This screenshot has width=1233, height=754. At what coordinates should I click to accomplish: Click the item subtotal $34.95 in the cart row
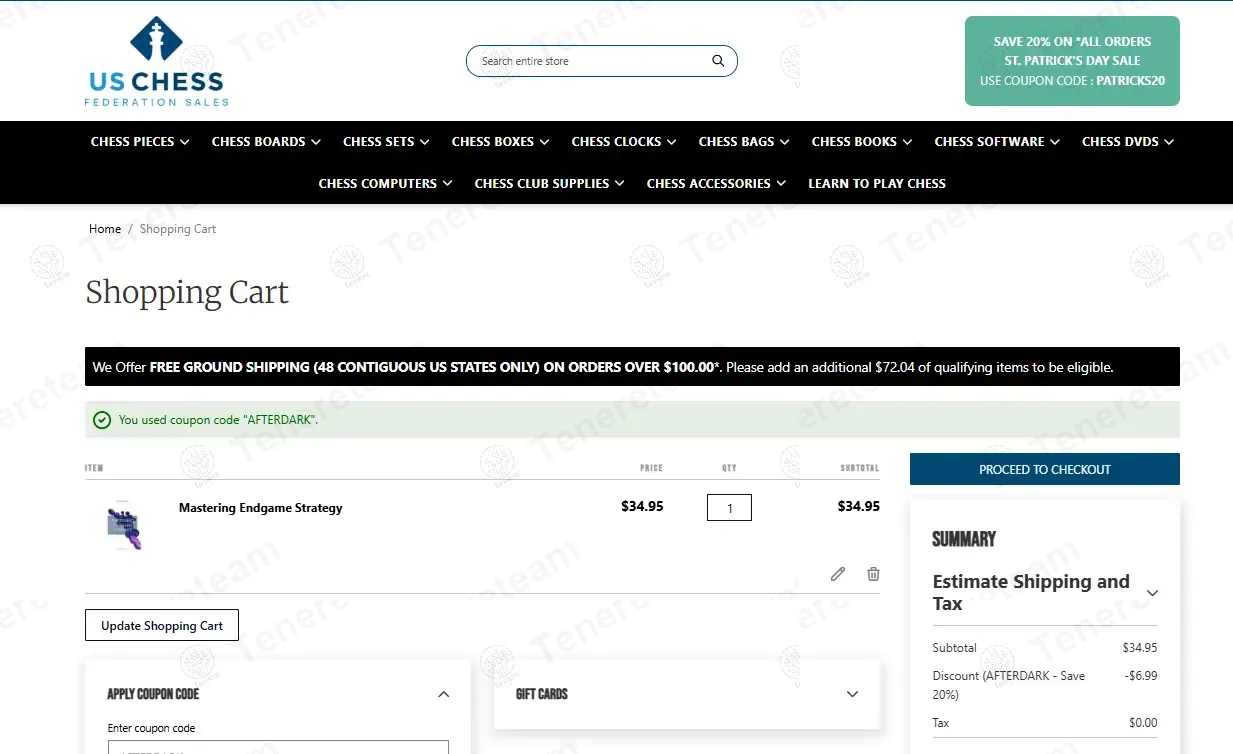[x=858, y=506]
